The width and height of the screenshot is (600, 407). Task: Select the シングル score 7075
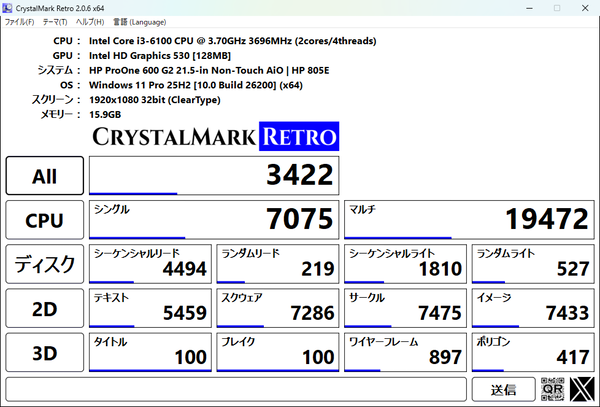point(300,219)
